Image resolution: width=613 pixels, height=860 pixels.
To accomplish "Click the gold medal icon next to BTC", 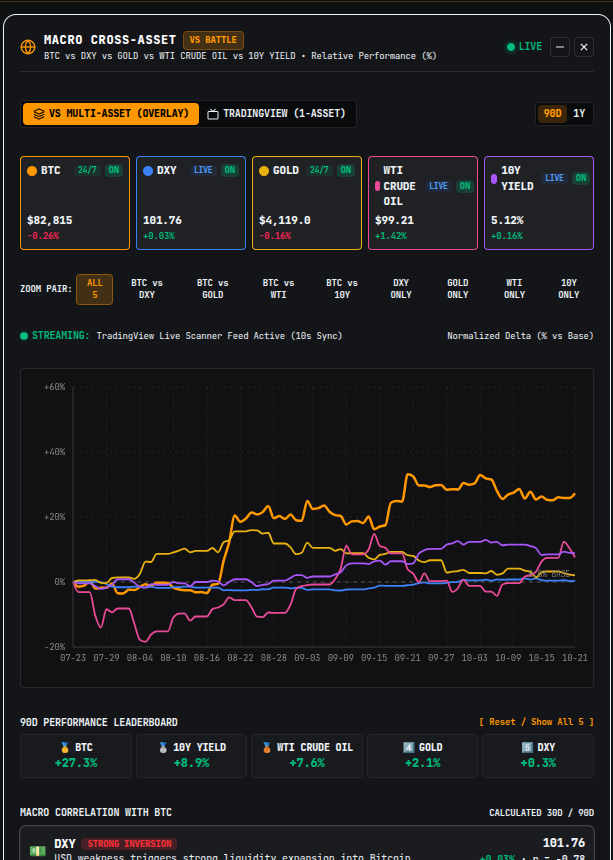I will tap(65, 748).
